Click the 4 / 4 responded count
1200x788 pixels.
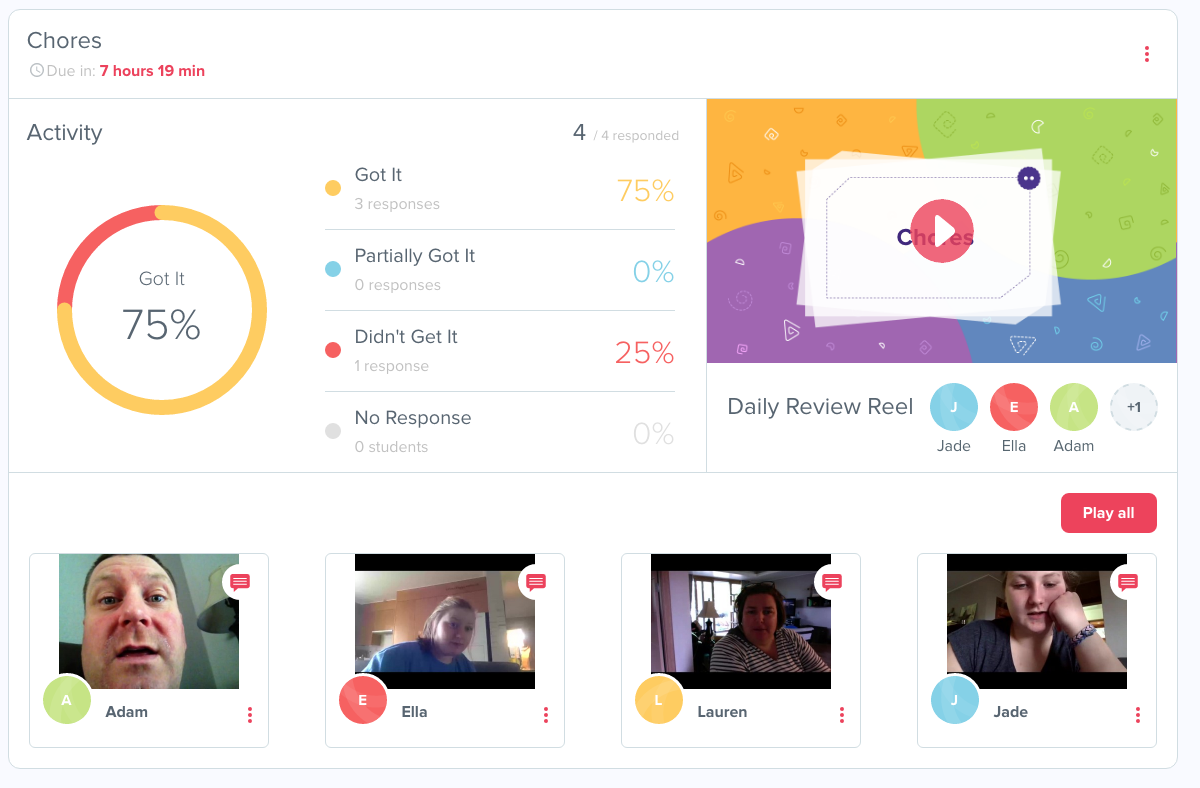(626, 133)
